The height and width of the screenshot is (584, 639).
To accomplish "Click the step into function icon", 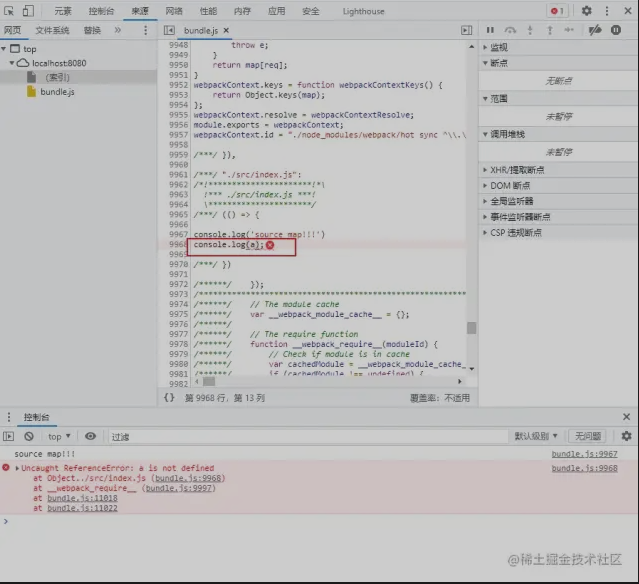I will click(530, 30).
